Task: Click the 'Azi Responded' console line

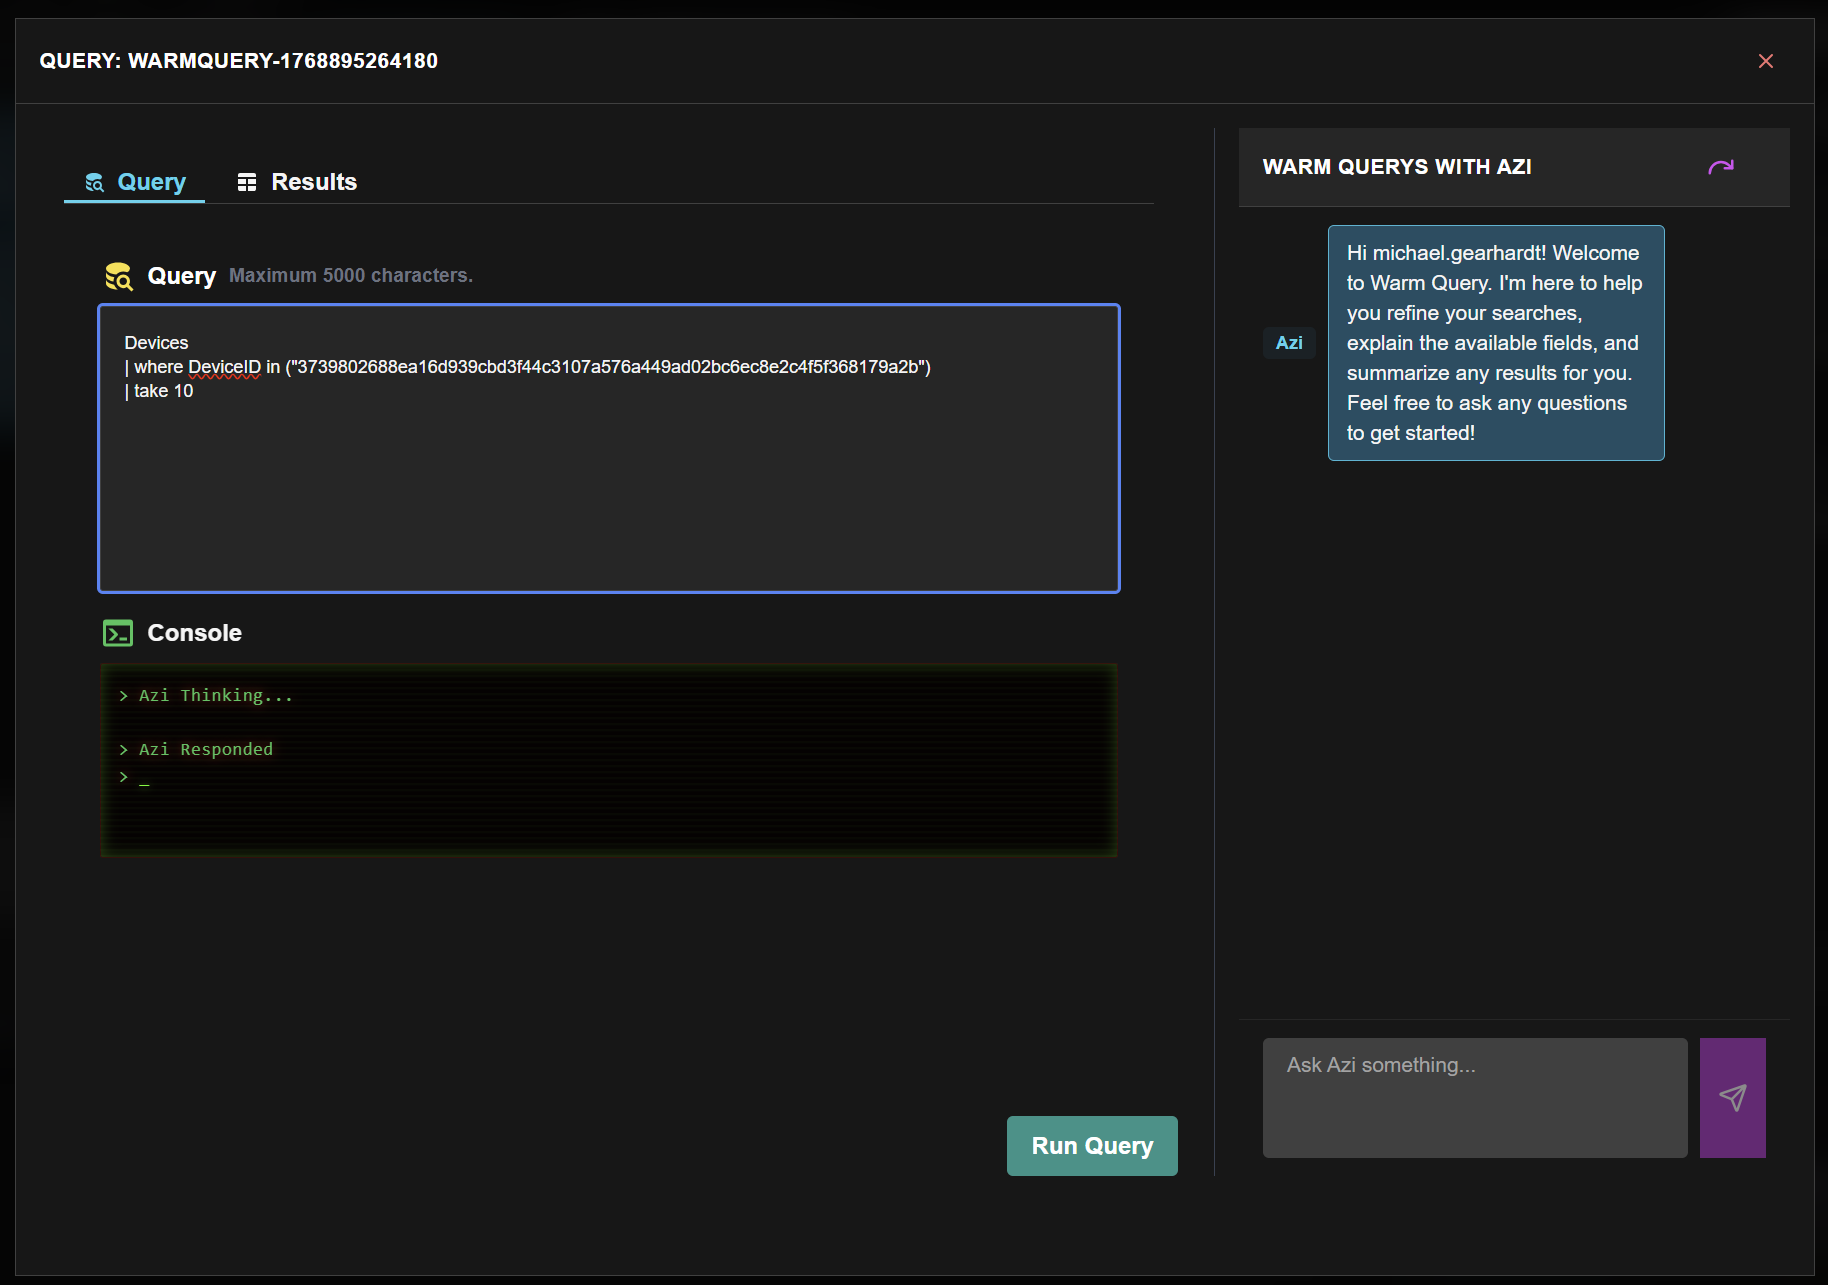Action: tap(196, 749)
